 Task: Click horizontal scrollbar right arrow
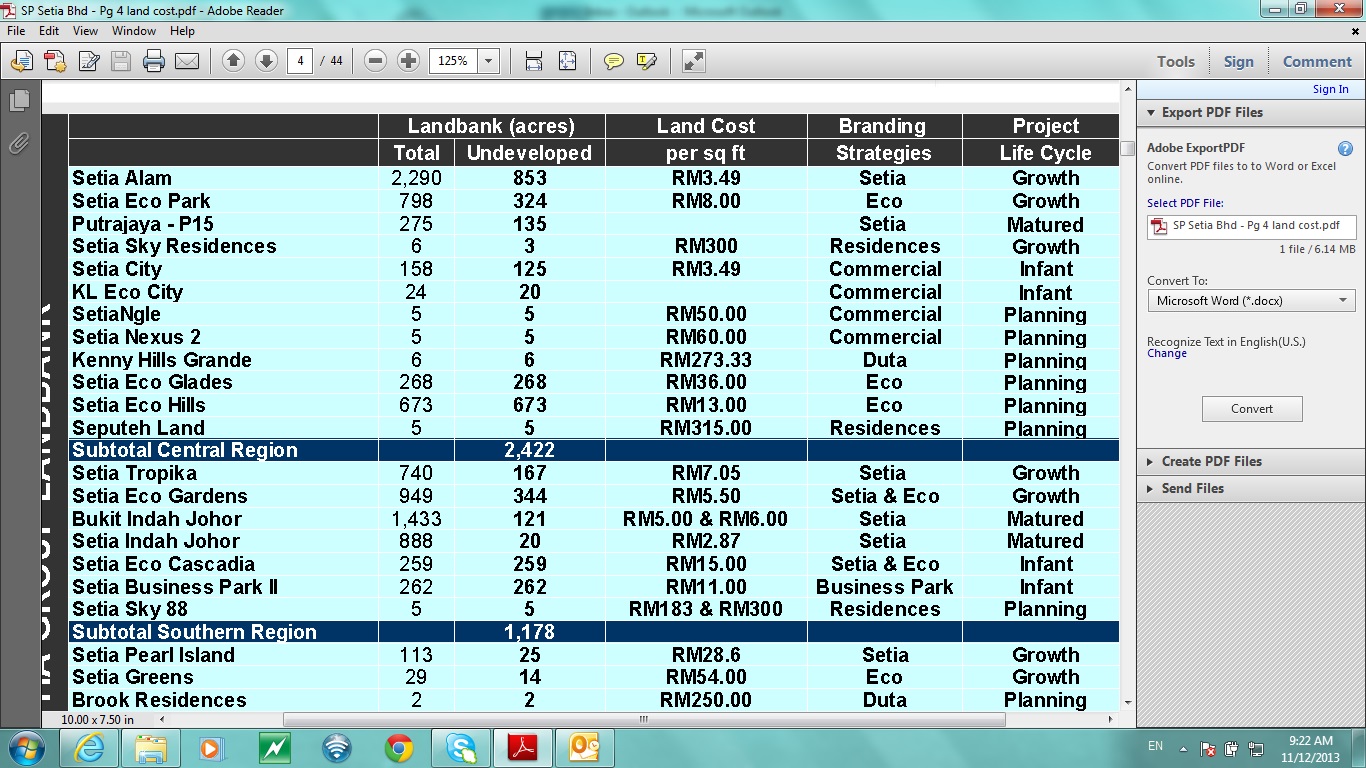click(1111, 719)
